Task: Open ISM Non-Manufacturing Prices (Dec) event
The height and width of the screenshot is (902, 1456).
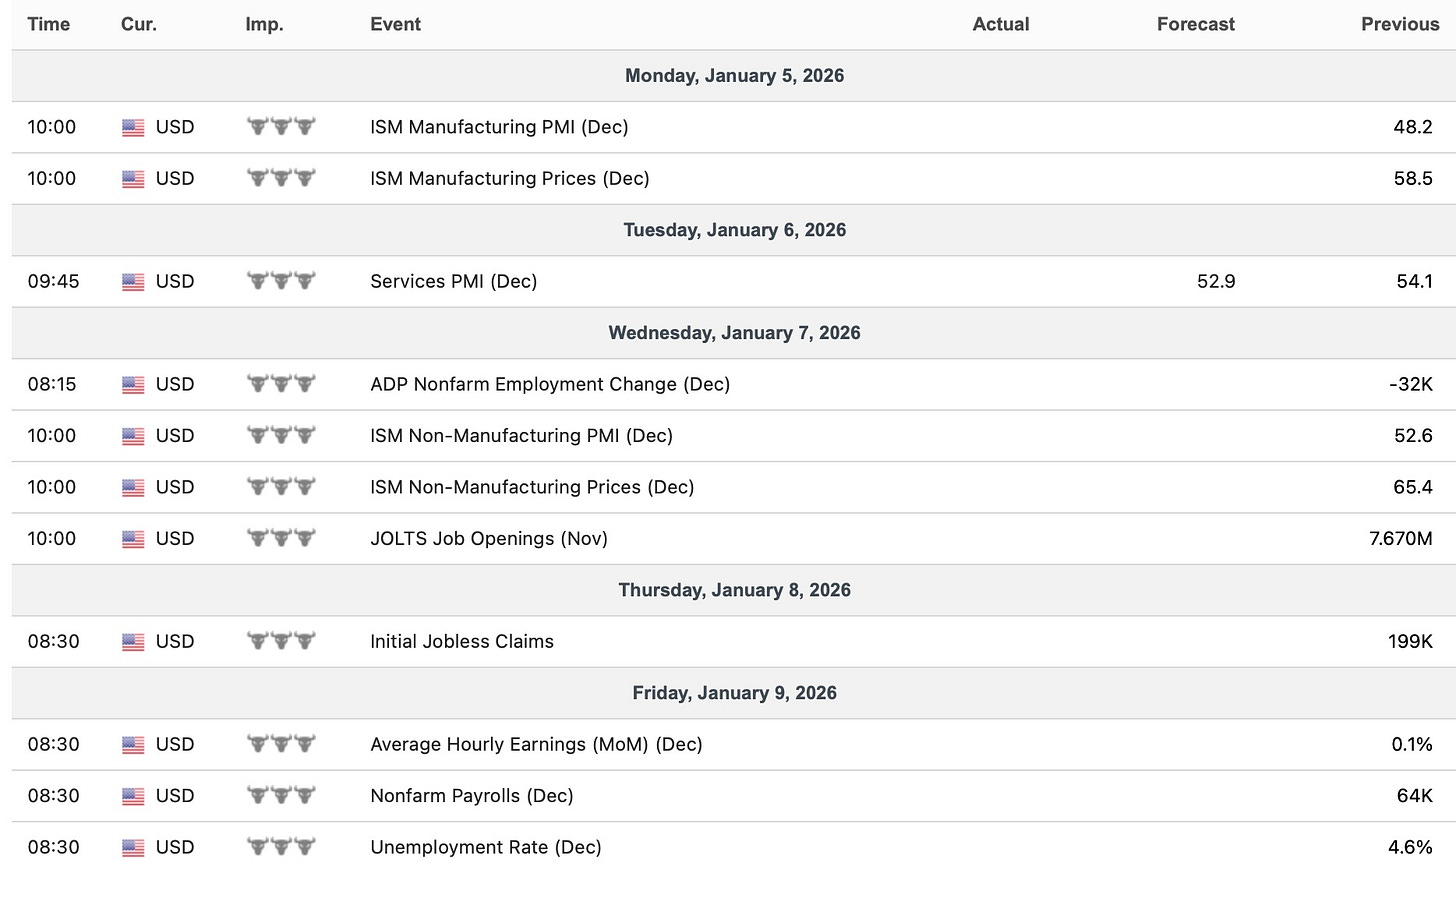Action: pyautogui.click(x=532, y=487)
